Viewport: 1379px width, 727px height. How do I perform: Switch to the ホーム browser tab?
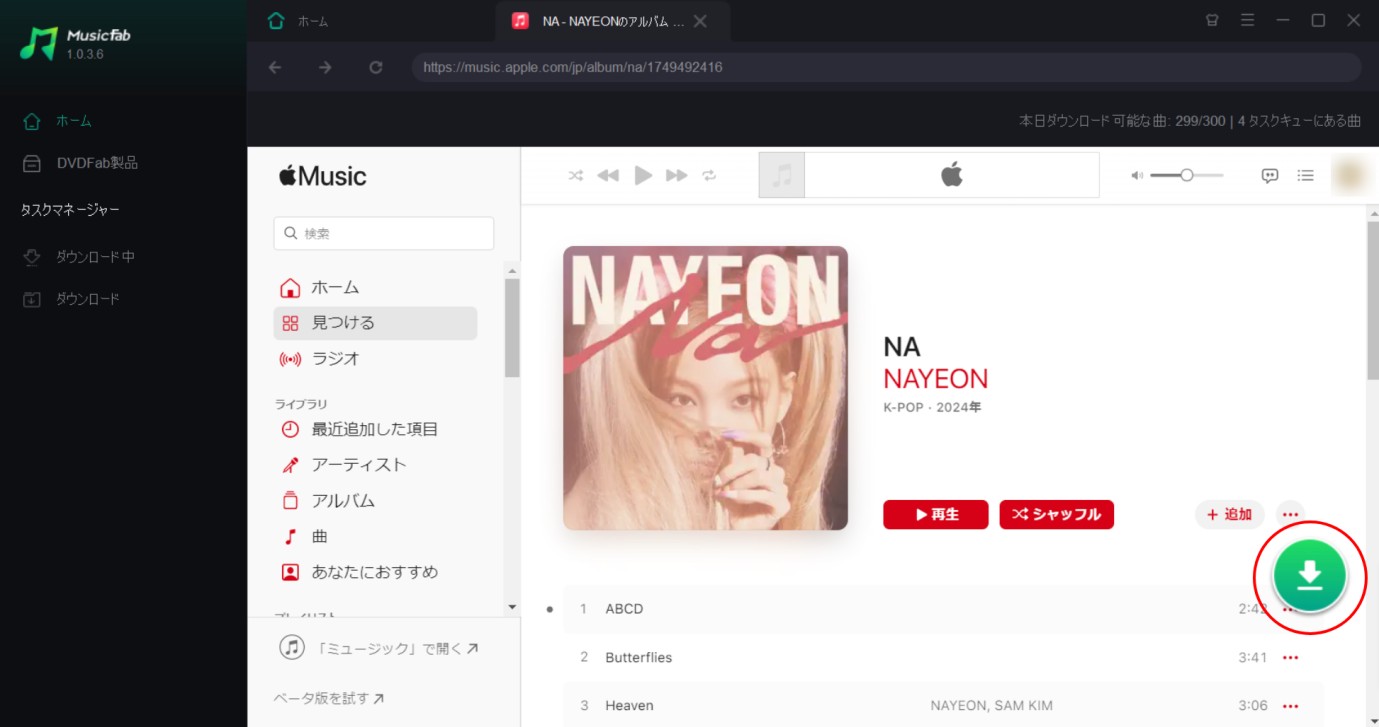[298, 21]
